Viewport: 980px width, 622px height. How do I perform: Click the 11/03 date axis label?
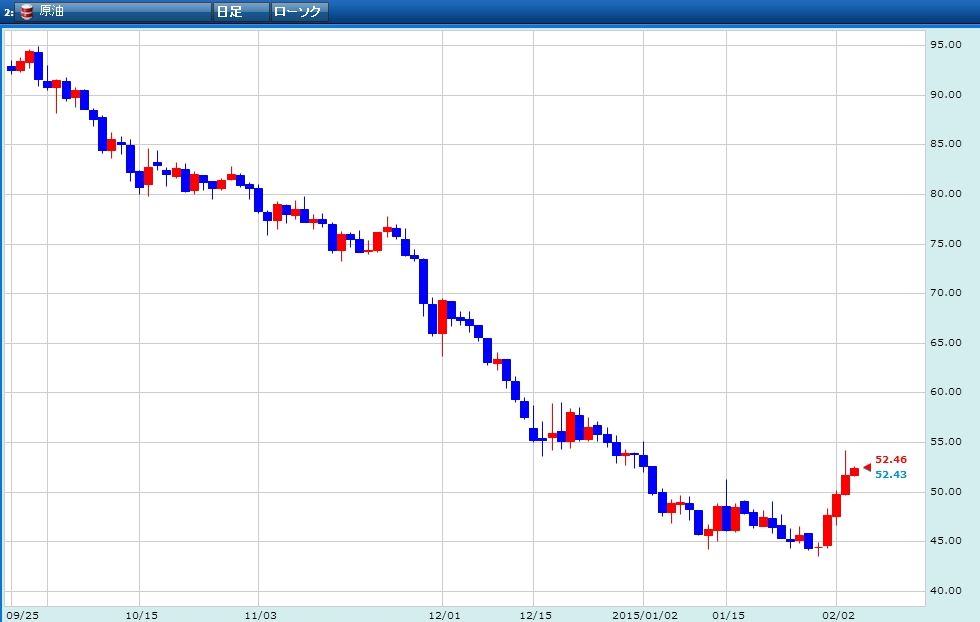click(x=259, y=614)
